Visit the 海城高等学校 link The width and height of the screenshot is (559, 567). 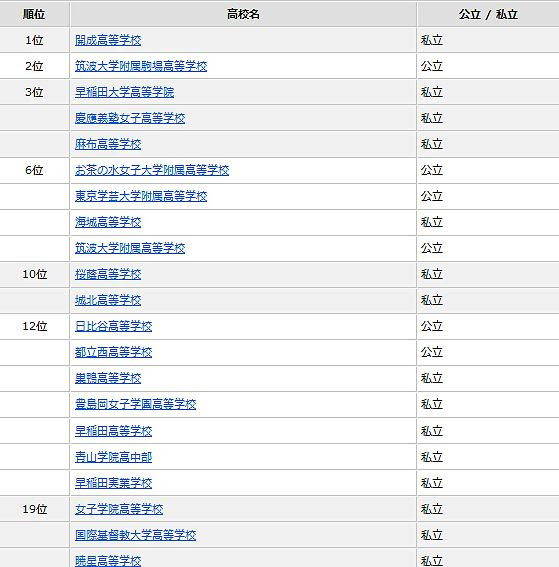point(108,222)
